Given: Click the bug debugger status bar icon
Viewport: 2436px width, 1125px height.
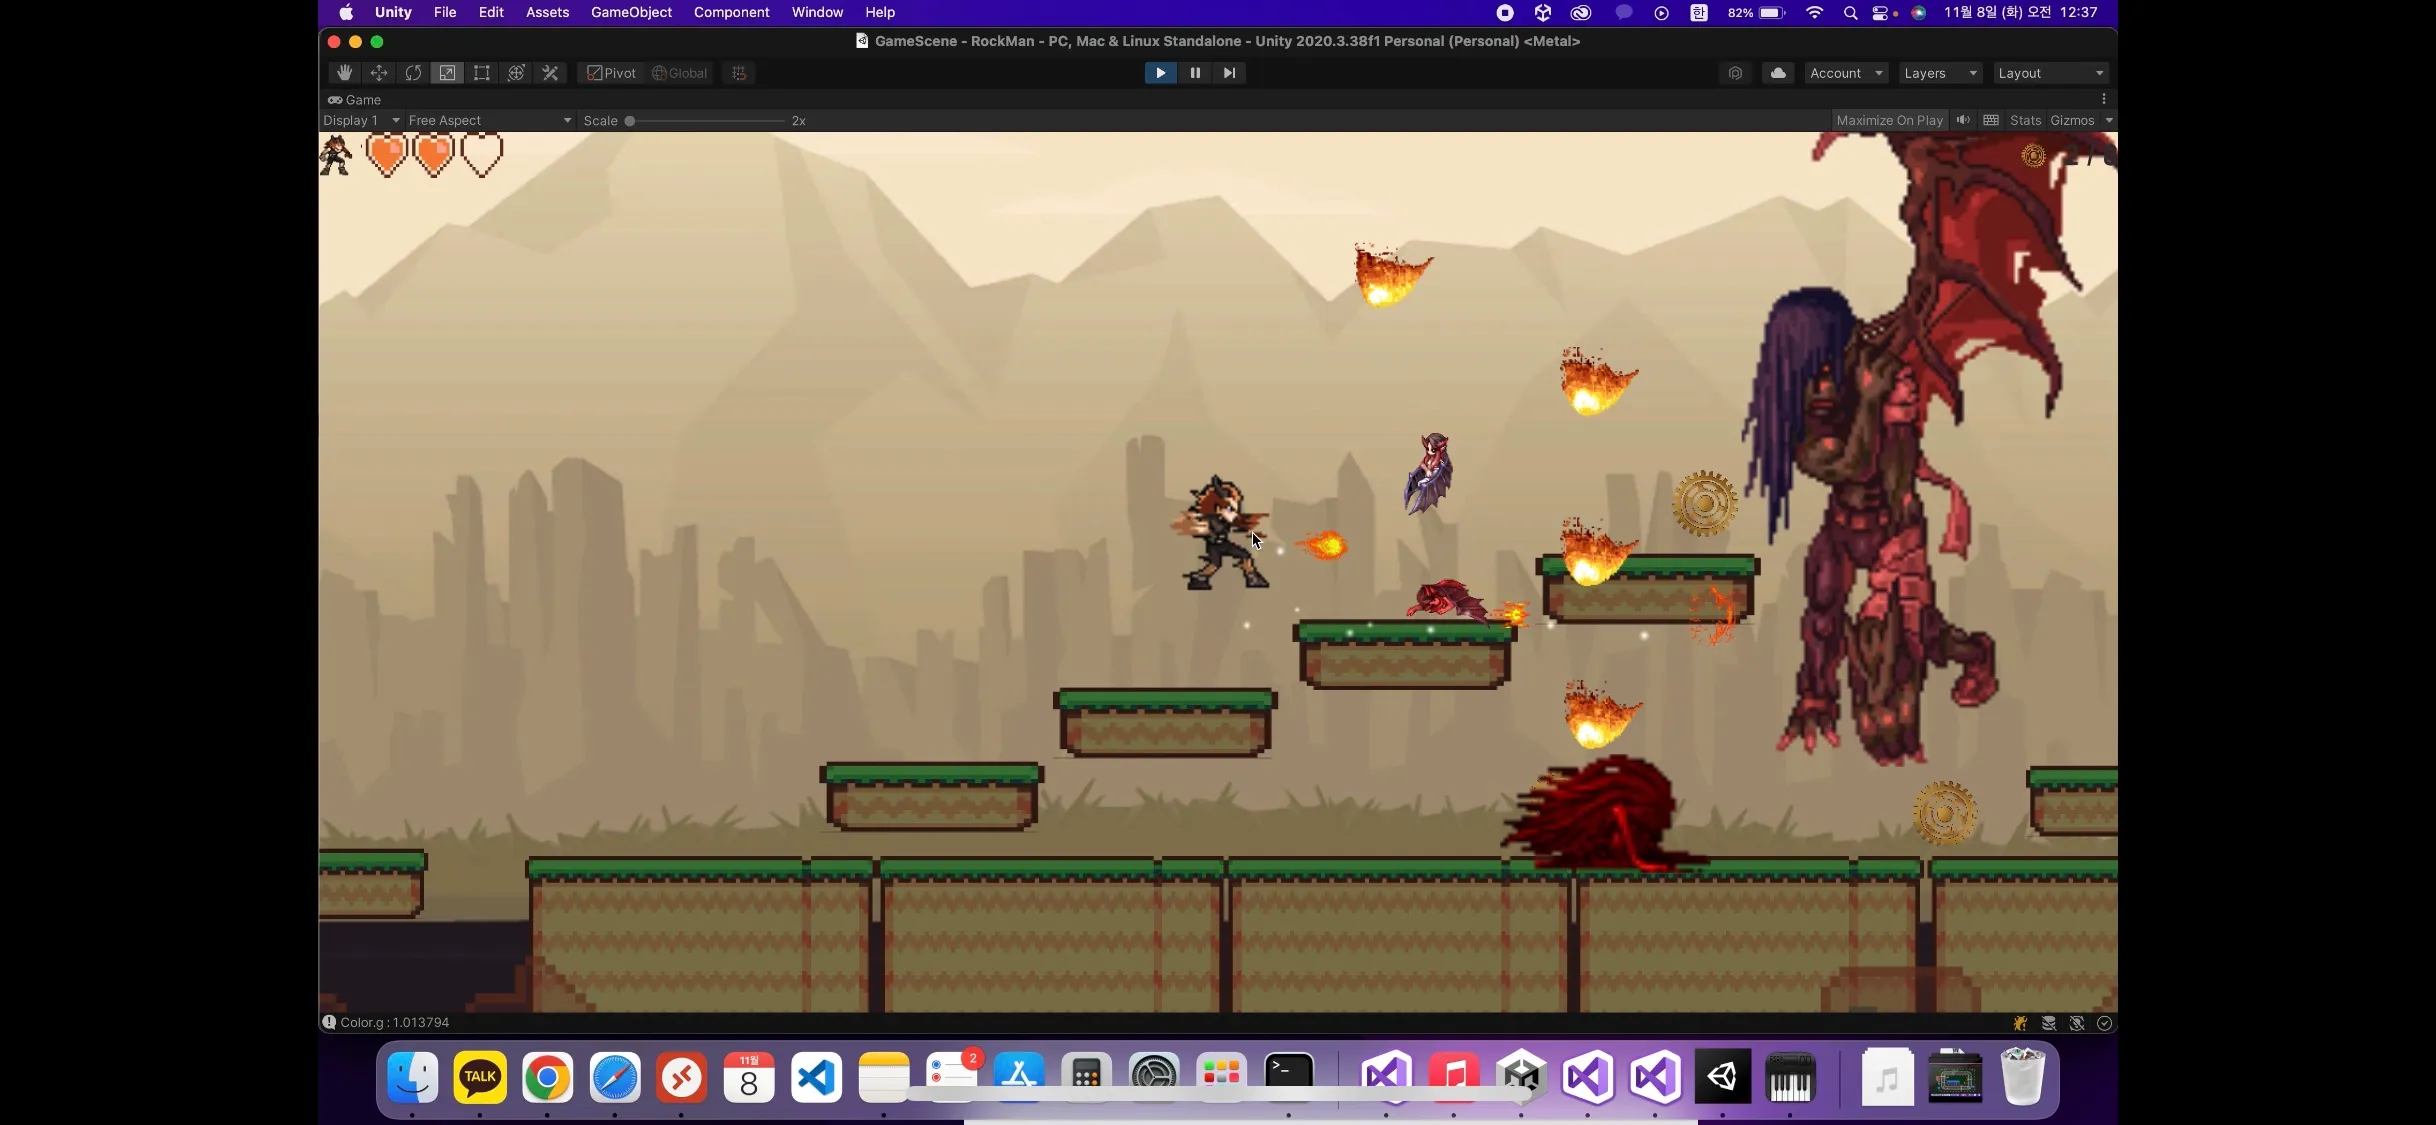Looking at the screenshot, I should coord(2021,1023).
